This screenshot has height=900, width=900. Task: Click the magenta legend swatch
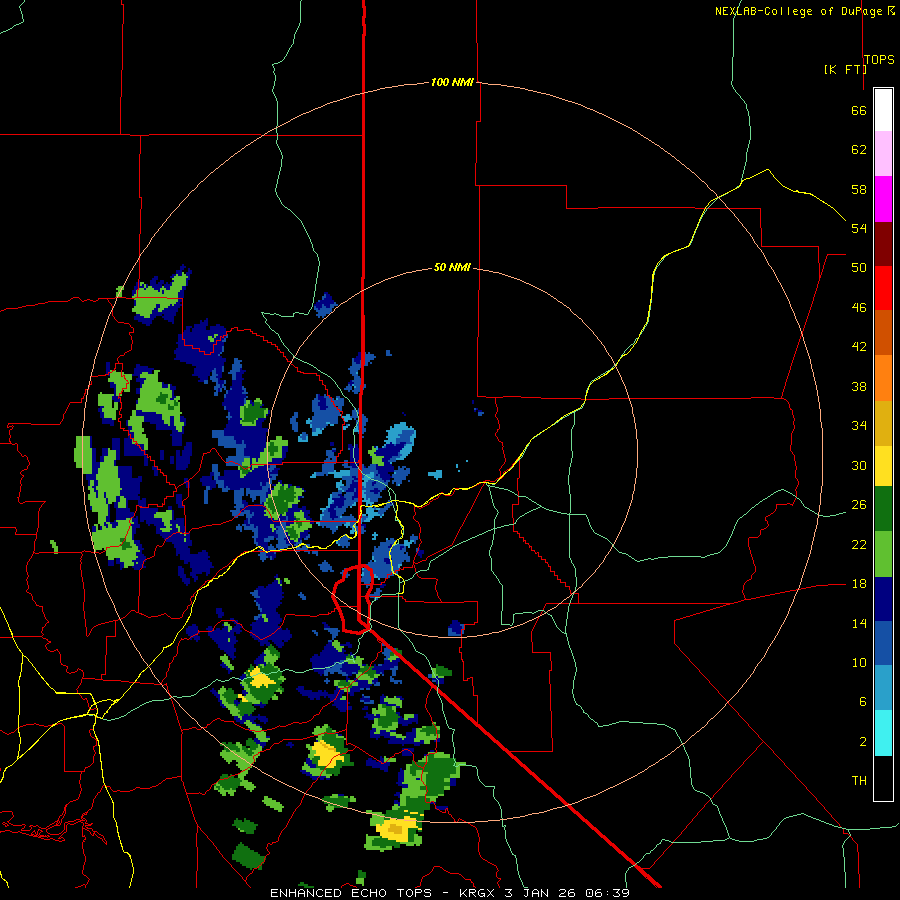click(x=883, y=199)
